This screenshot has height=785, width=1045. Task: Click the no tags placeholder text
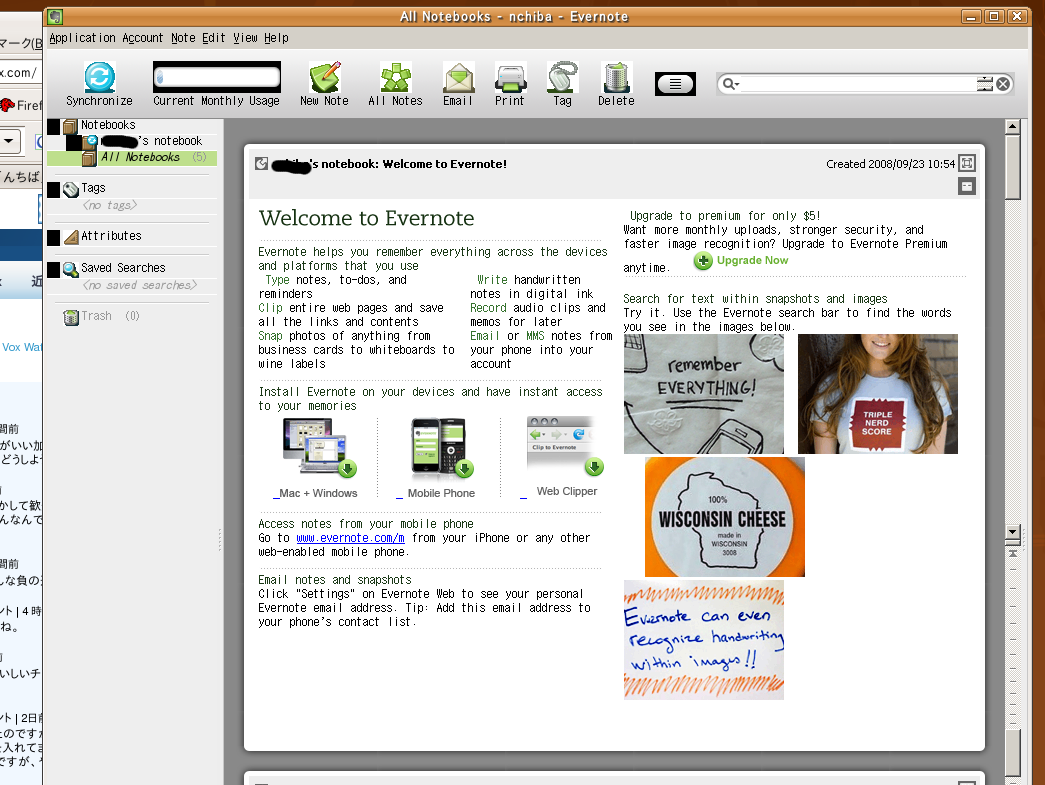click(x=110, y=205)
